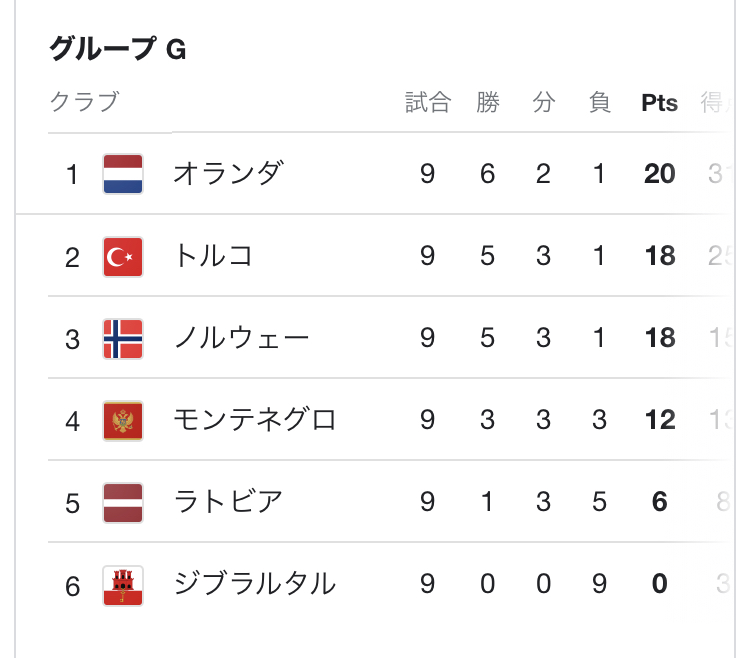This screenshot has height=658, width=750.
Task: Click the Montenegro flag icon
Action: pos(123,421)
